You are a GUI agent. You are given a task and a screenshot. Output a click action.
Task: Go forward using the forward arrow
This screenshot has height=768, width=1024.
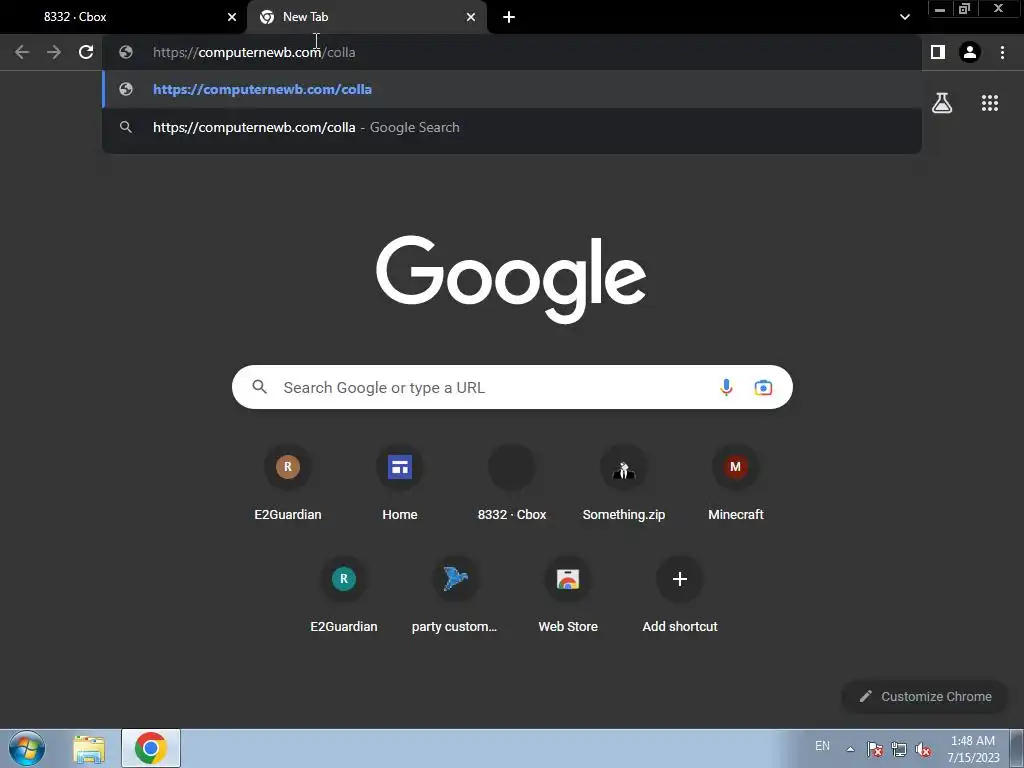[x=54, y=52]
